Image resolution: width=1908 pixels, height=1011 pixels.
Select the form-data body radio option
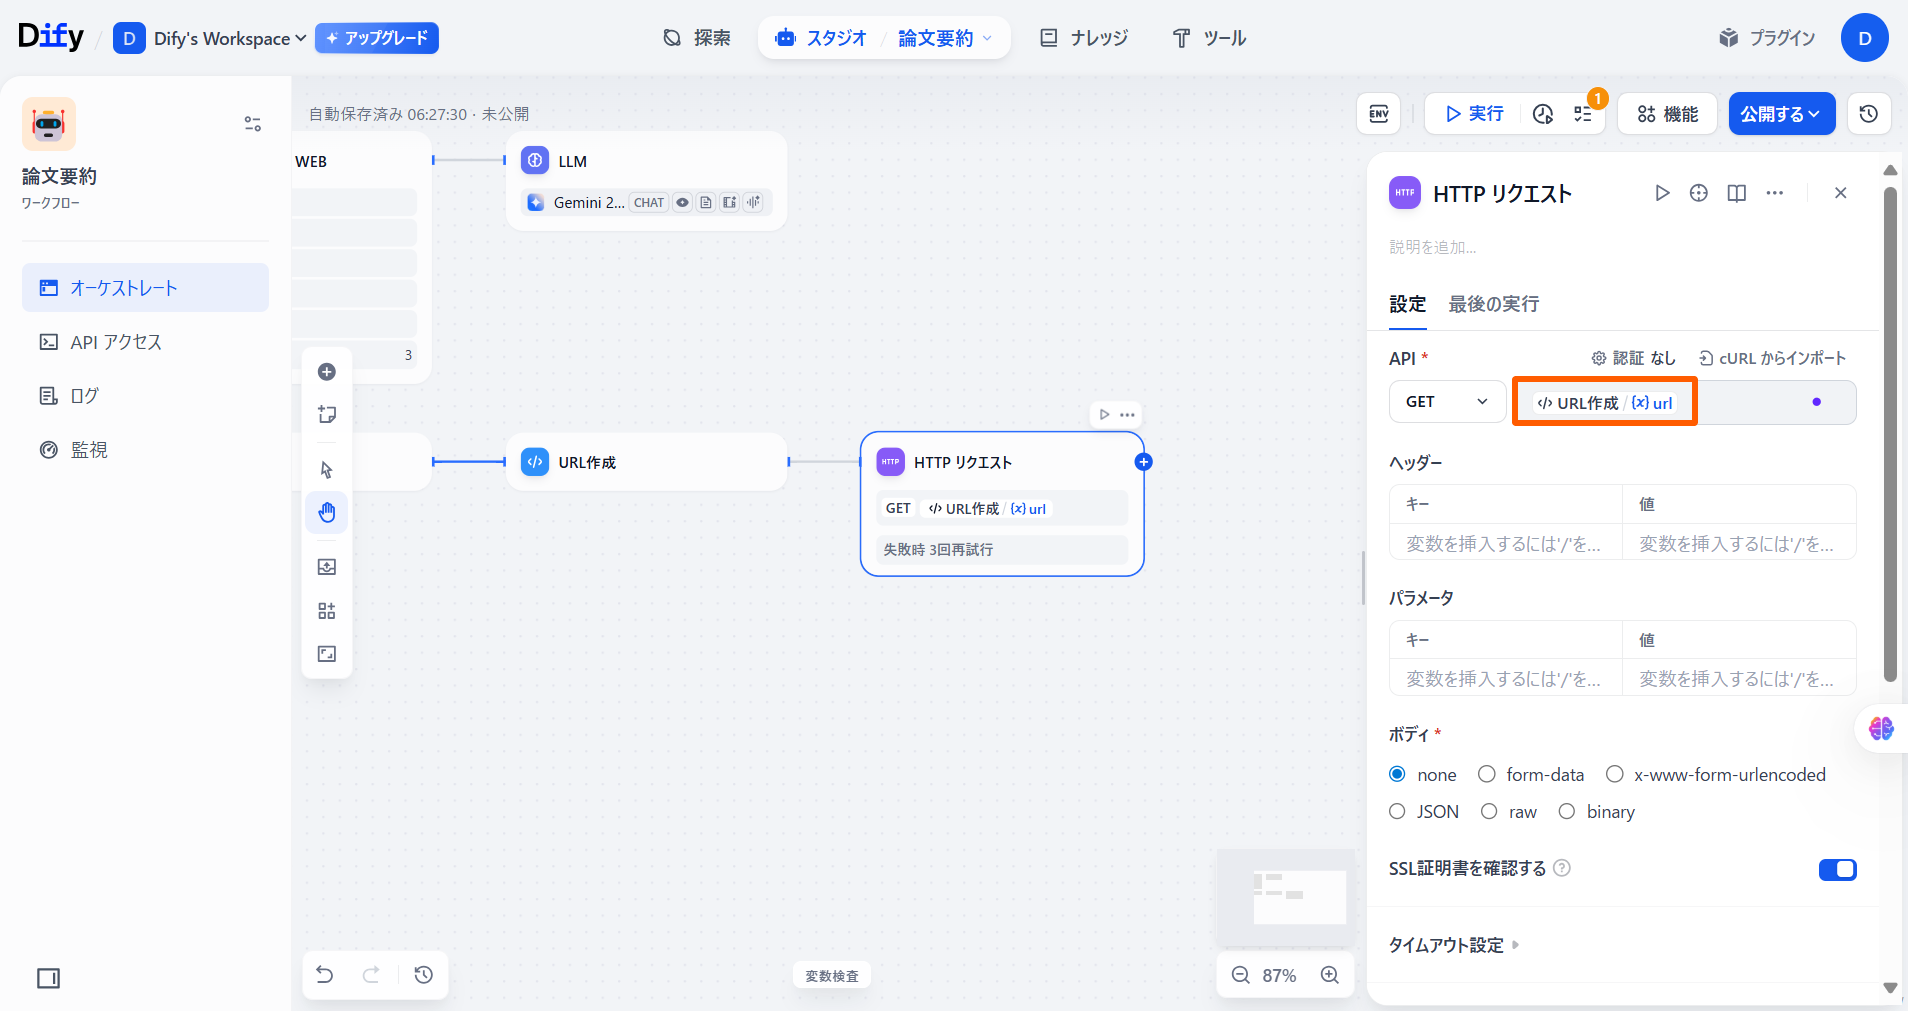pyautogui.click(x=1487, y=775)
